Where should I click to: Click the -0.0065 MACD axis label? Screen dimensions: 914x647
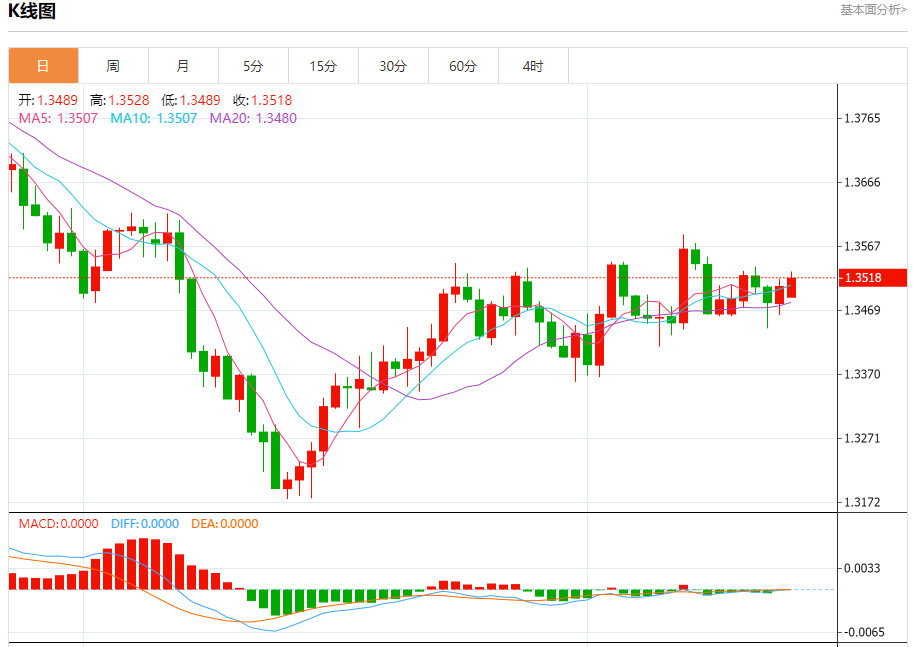click(x=862, y=632)
